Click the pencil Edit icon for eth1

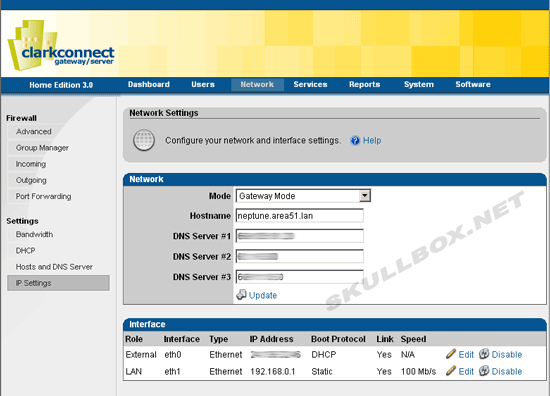(451, 371)
